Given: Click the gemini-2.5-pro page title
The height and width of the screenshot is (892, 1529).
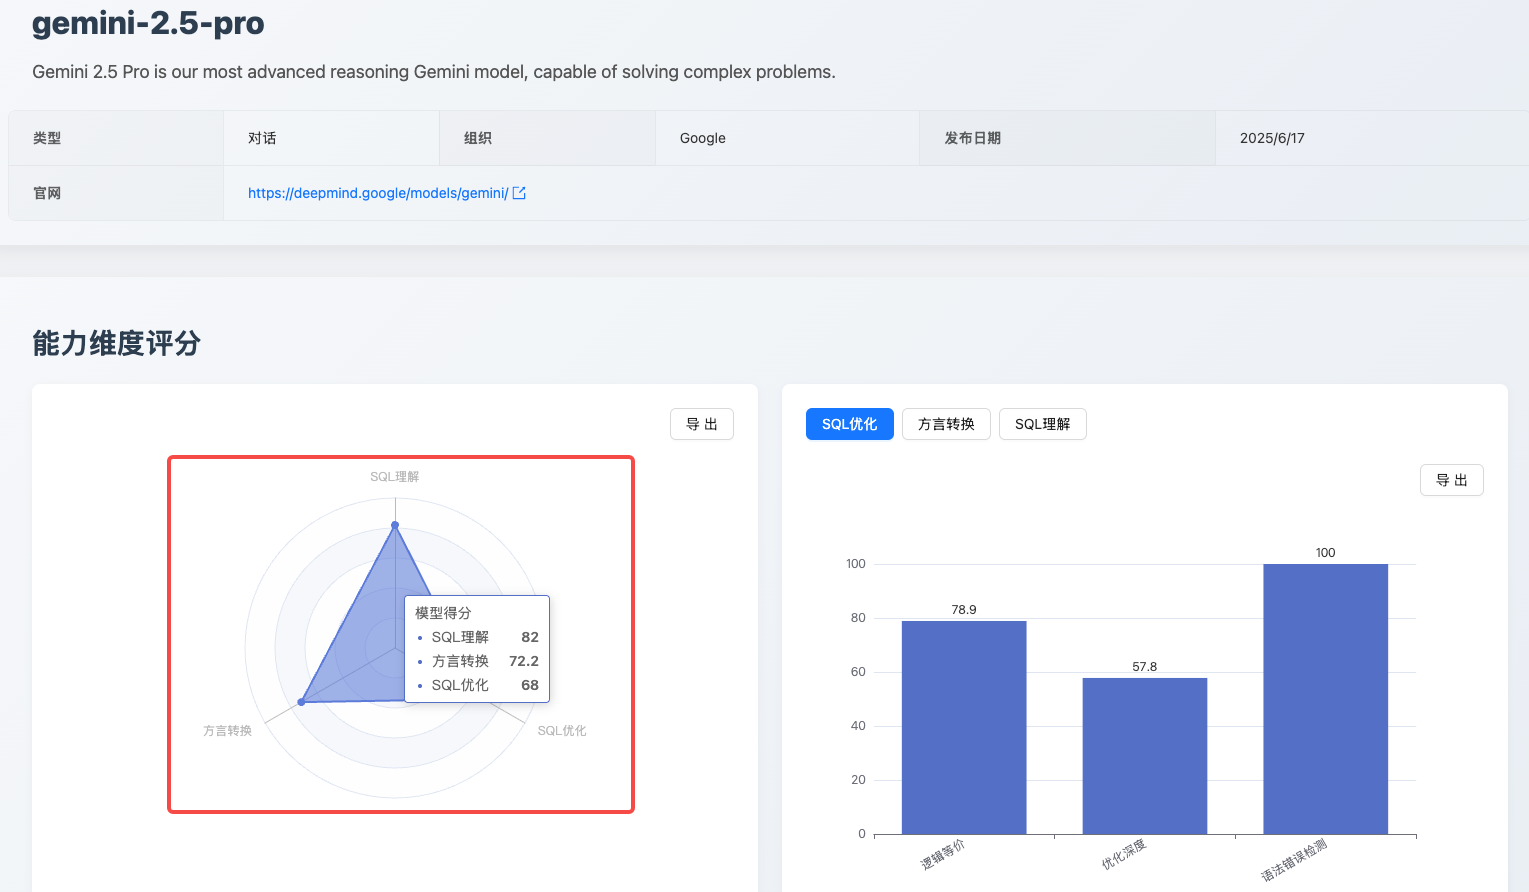Looking at the screenshot, I should tap(146, 23).
